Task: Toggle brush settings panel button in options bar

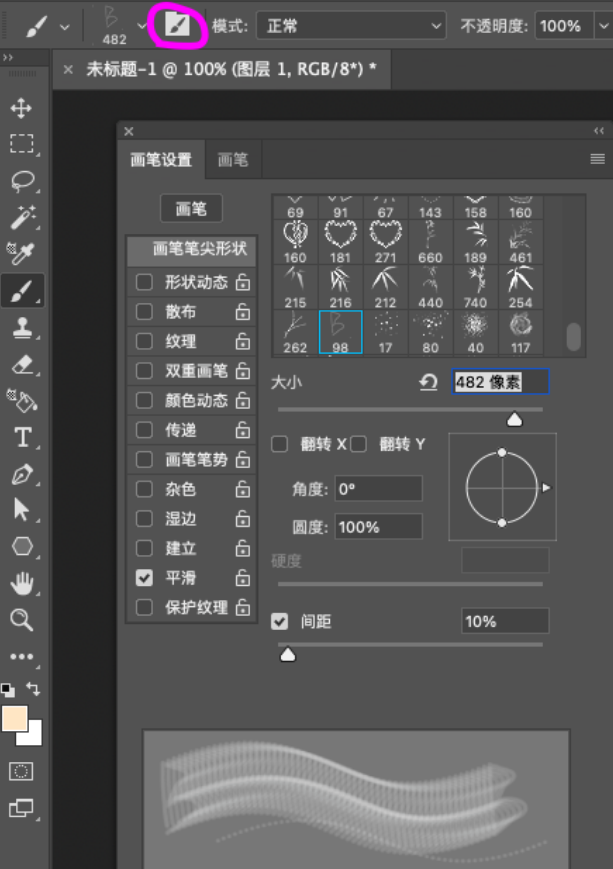Action: pyautogui.click(x=177, y=25)
